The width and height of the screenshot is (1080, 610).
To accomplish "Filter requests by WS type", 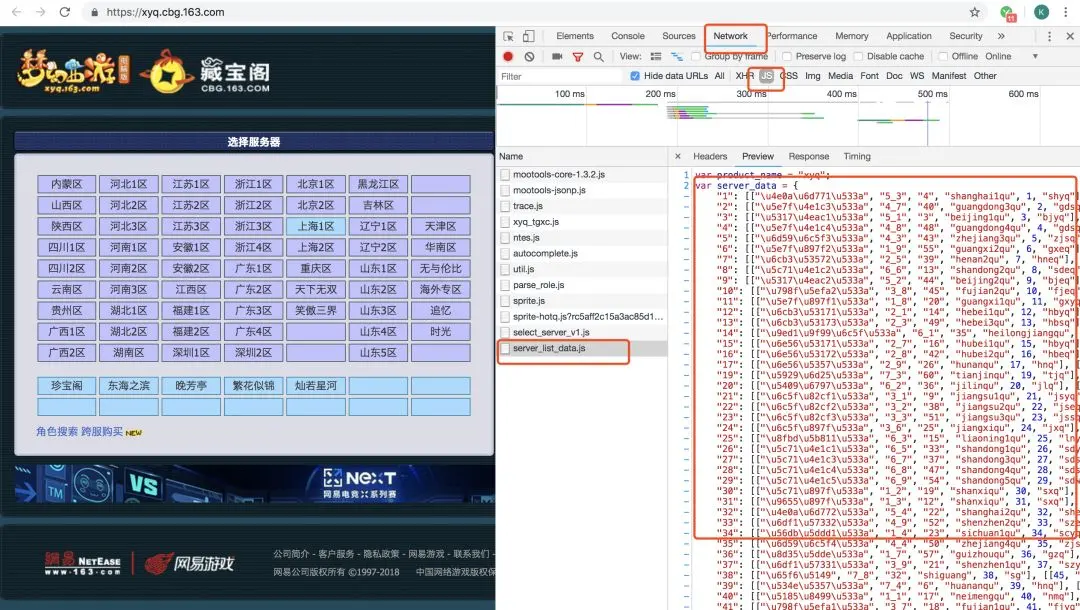I will 917,76.
